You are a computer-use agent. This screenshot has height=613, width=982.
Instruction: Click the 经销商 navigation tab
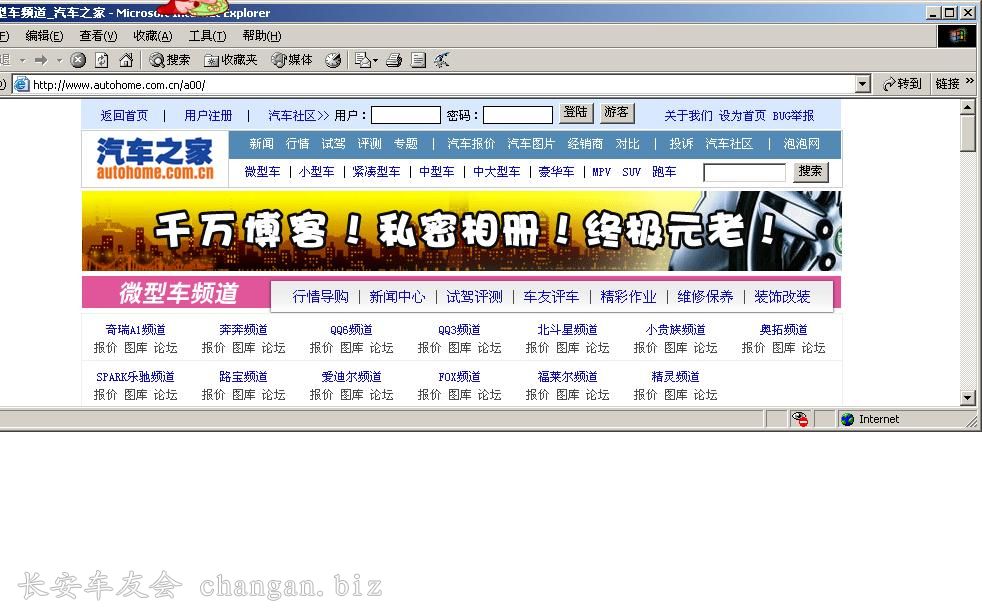click(x=585, y=144)
